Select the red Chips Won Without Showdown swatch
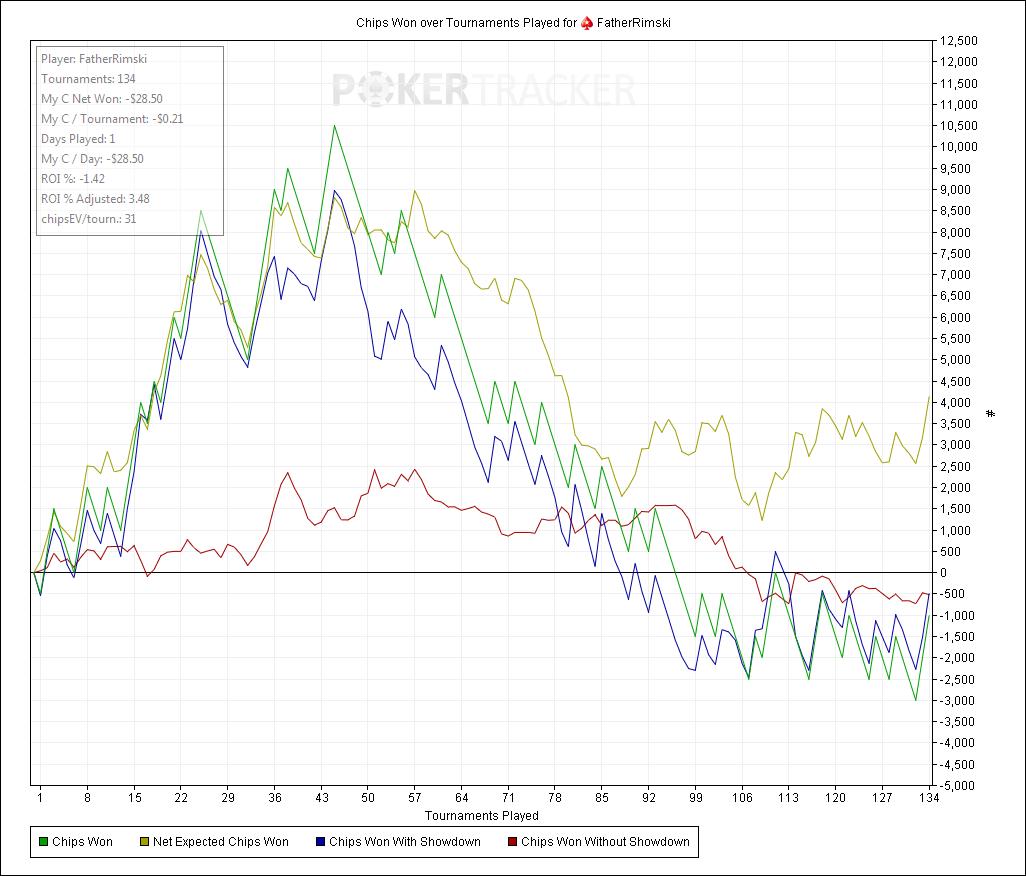 tap(511, 842)
